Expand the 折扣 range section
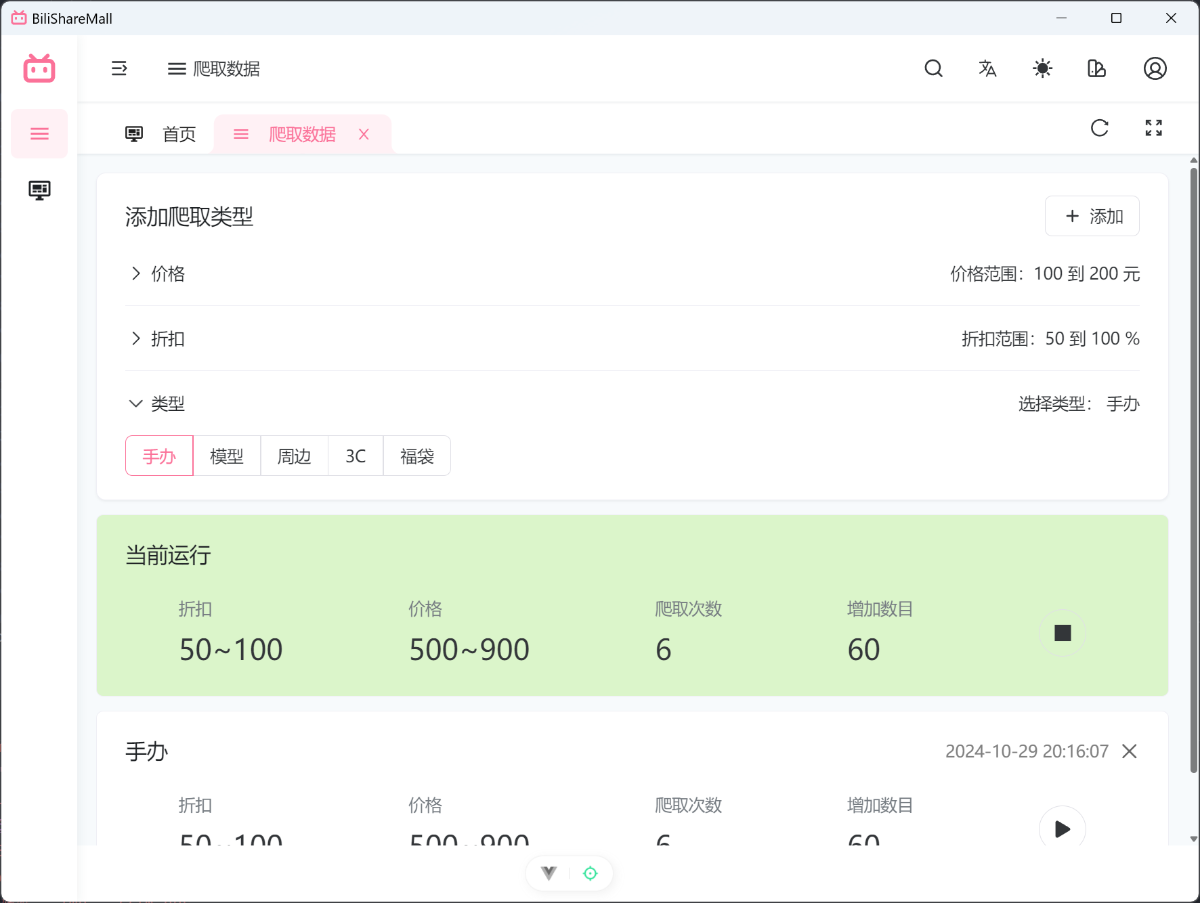Image resolution: width=1200 pixels, height=903 pixels. (x=158, y=339)
